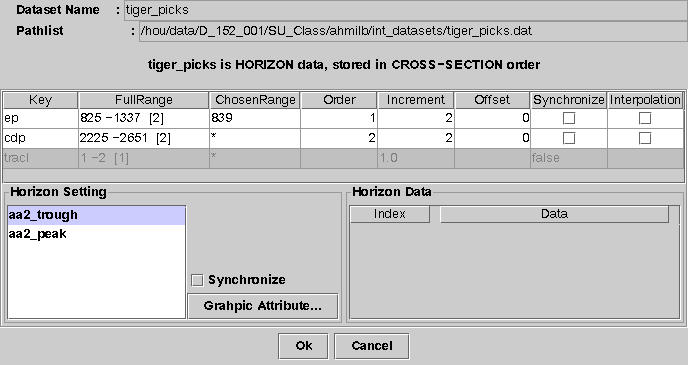The width and height of the screenshot is (688, 365).
Task: Enable Interpolation checkbox in ep row
Action: tap(645, 118)
